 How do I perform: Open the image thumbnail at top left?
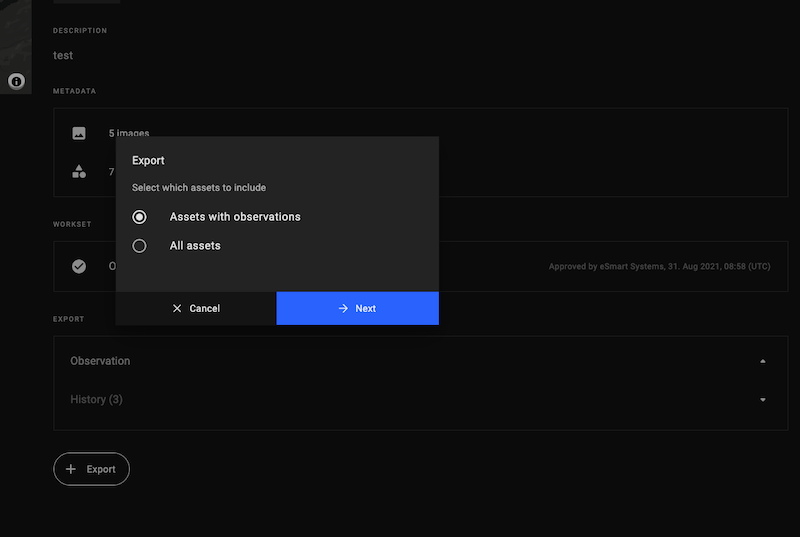15,40
